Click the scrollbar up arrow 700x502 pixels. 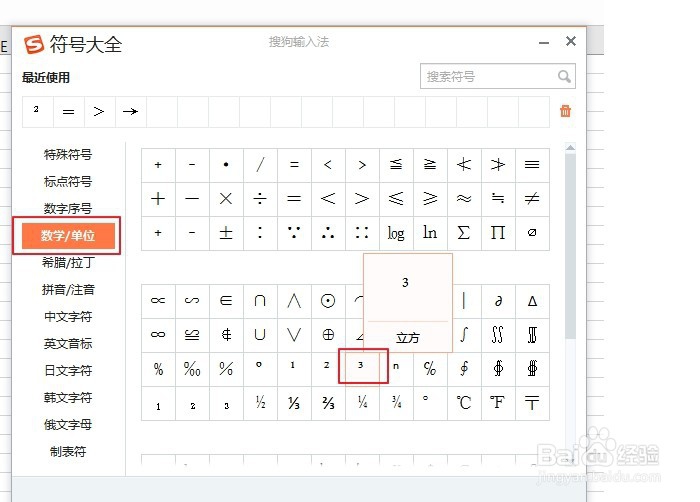(x=570, y=147)
